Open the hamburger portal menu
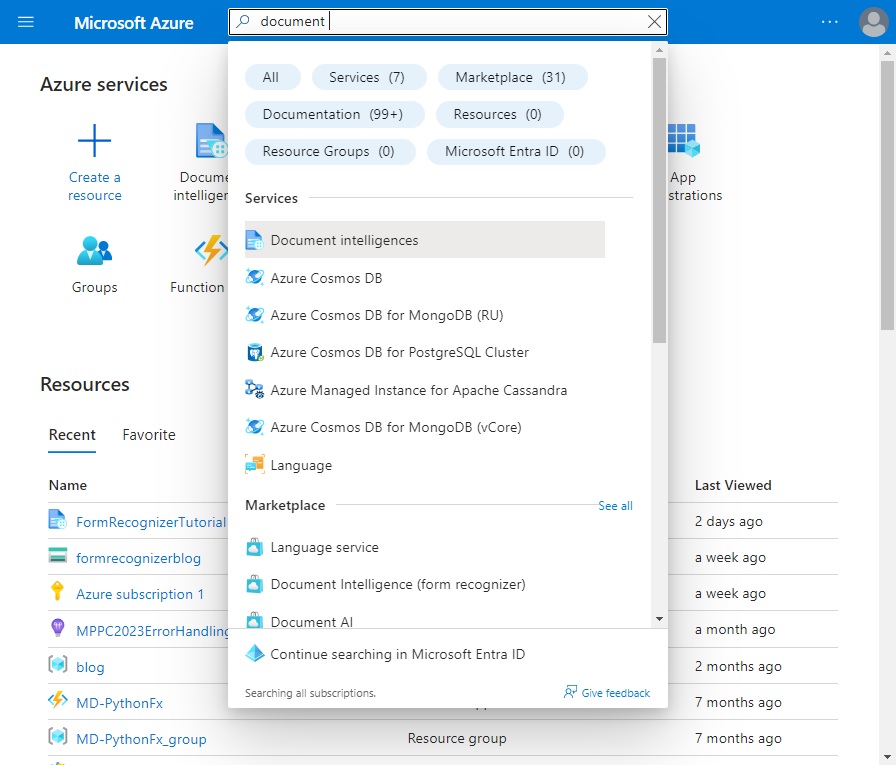Image resolution: width=896 pixels, height=765 pixels. (26, 22)
